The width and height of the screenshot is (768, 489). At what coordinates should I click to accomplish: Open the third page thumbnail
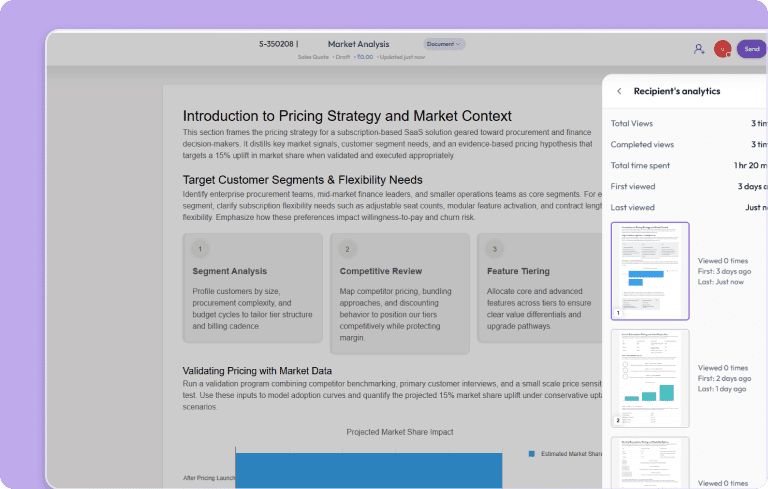click(650, 462)
